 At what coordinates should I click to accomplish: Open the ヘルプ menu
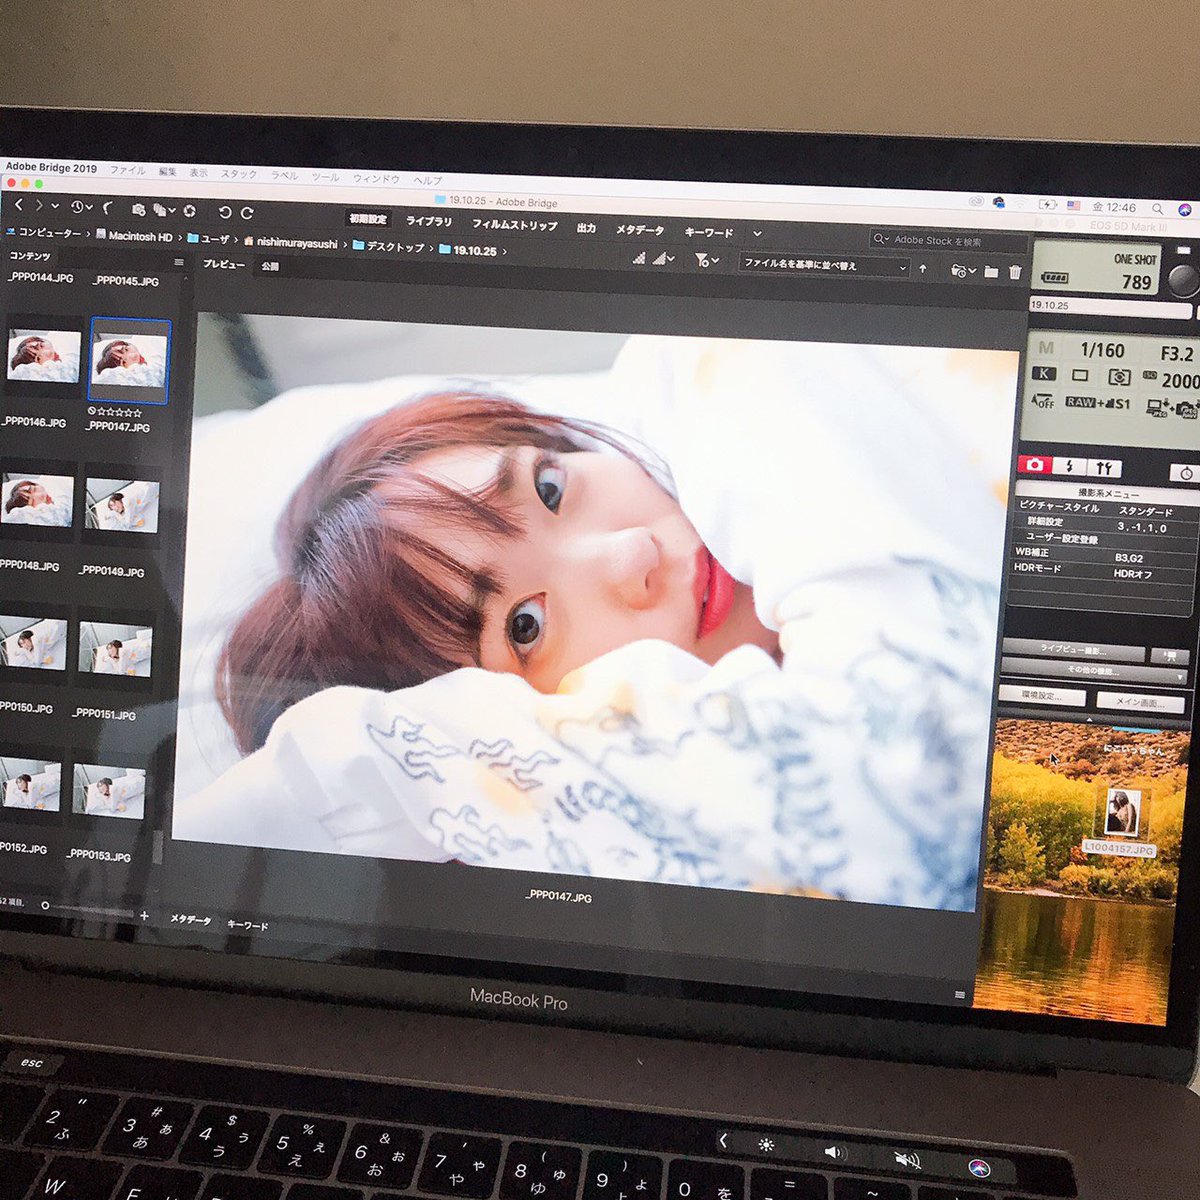tap(428, 181)
